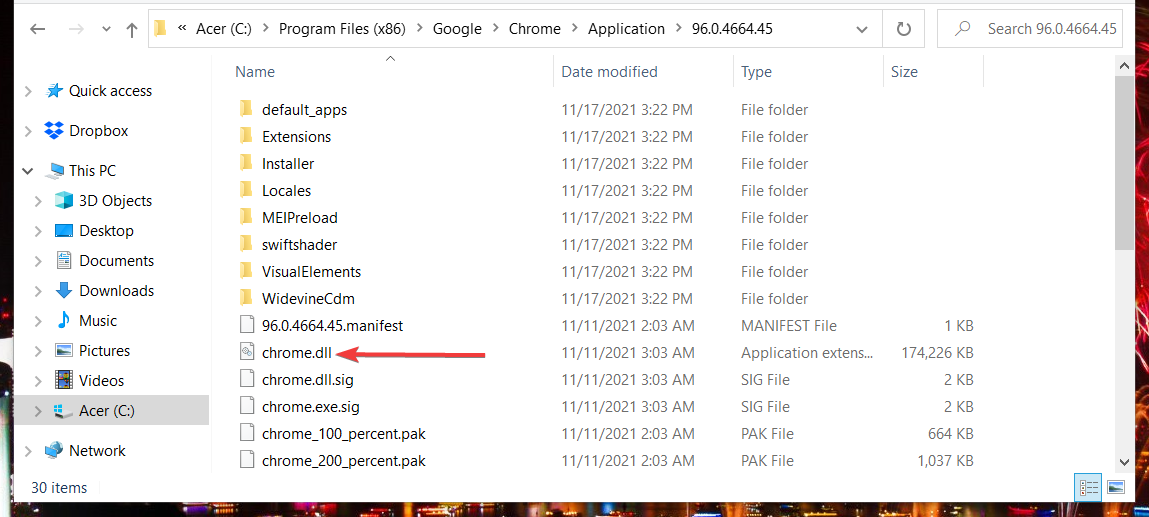Image resolution: width=1149 pixels, height=517 pixels.
Task: Open Desktop in navigation pane
Action: 106,231
